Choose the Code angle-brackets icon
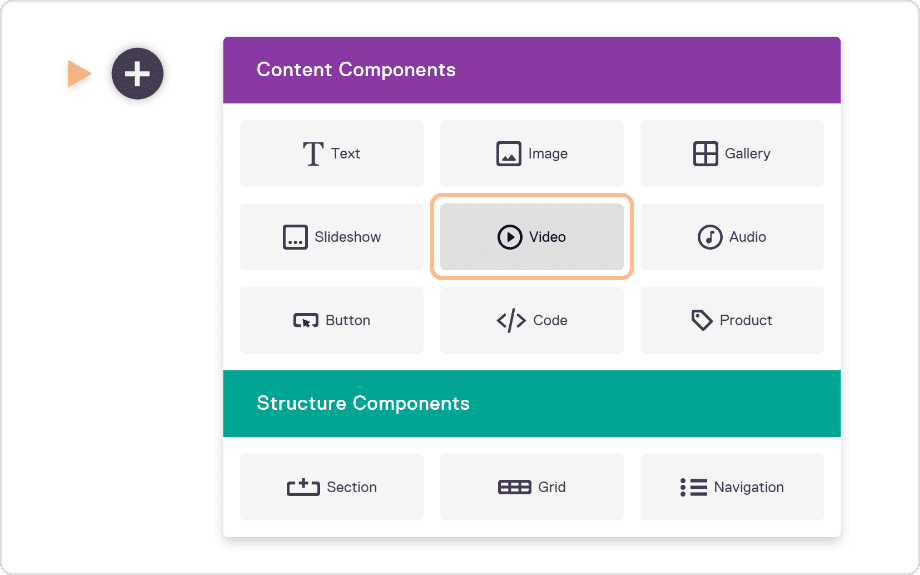The width and height of the screenshot is (920, 575). click(511, 321)
